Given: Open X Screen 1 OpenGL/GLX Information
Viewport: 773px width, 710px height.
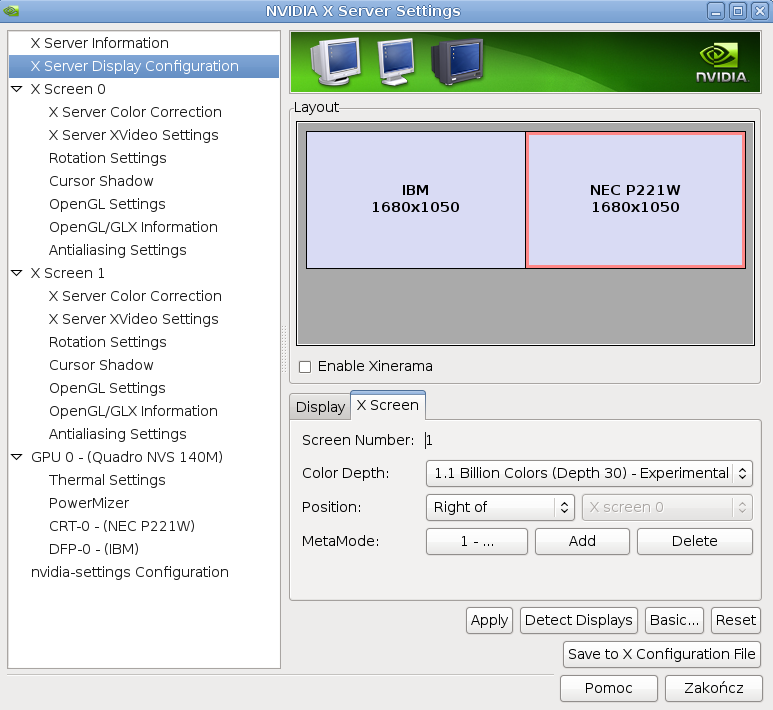Looking at the screenshot, I should click(133, 411).
